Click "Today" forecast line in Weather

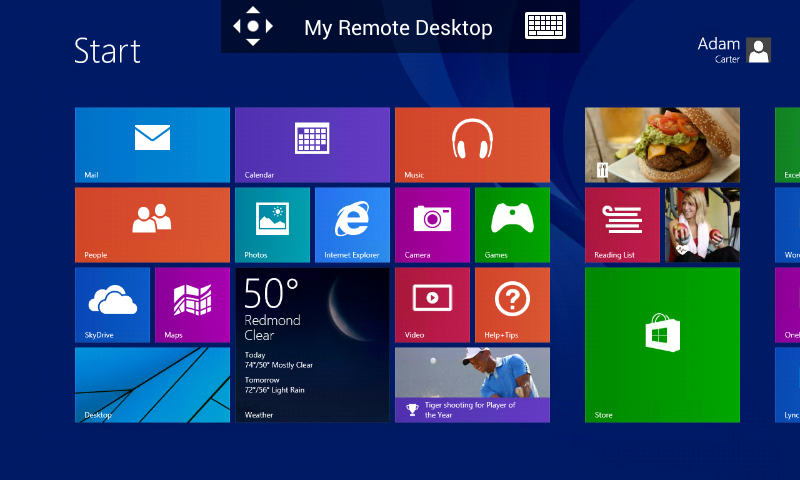point(279,360)
